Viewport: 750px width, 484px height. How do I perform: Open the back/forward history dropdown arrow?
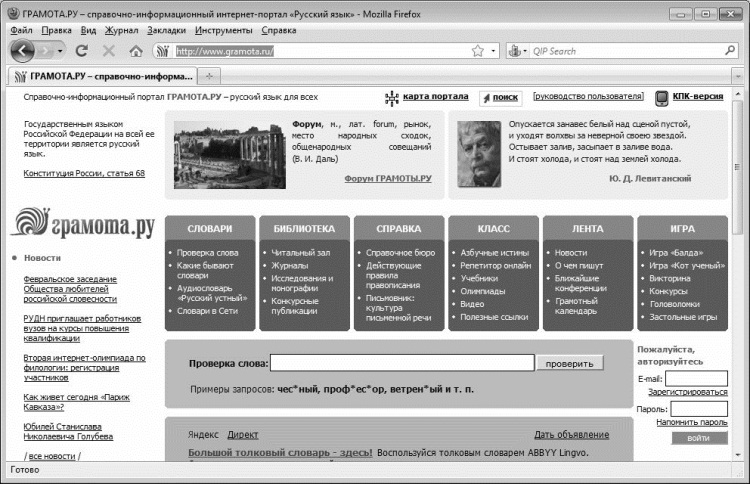(x=60, y=51)
